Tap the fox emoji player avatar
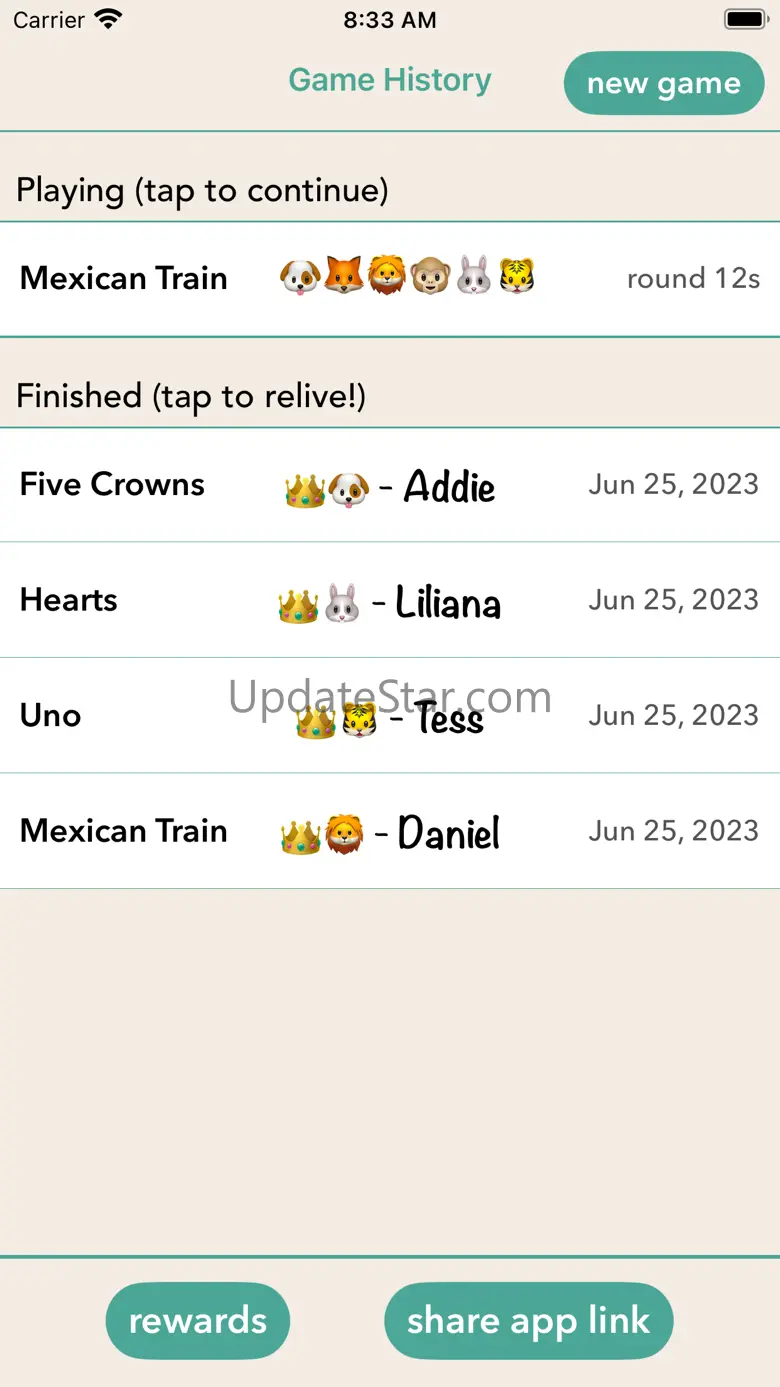This screenshot has width=780, height=1387. point(343,276)
